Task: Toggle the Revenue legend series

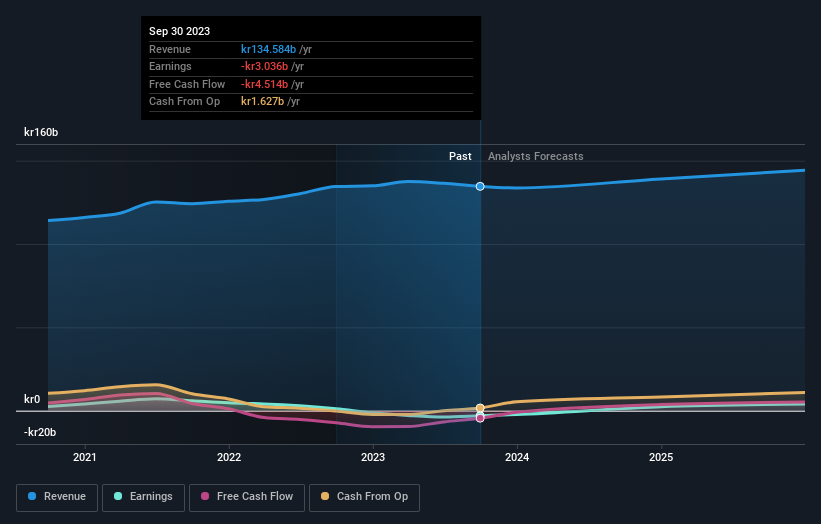Action: click(57, 497)
